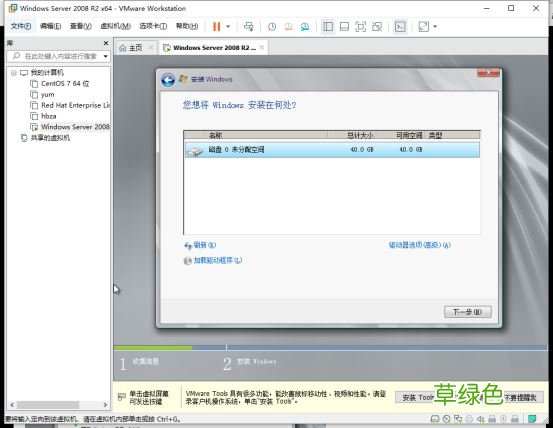Open the stretch display dropdown arrow
Screen dimensions: 553x428
(435, 26)
